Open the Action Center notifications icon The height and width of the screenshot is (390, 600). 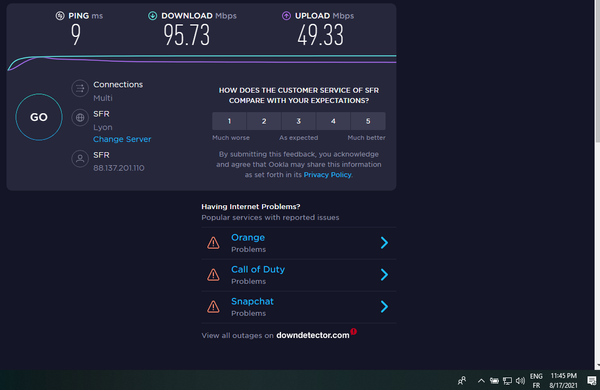[592, 380]
